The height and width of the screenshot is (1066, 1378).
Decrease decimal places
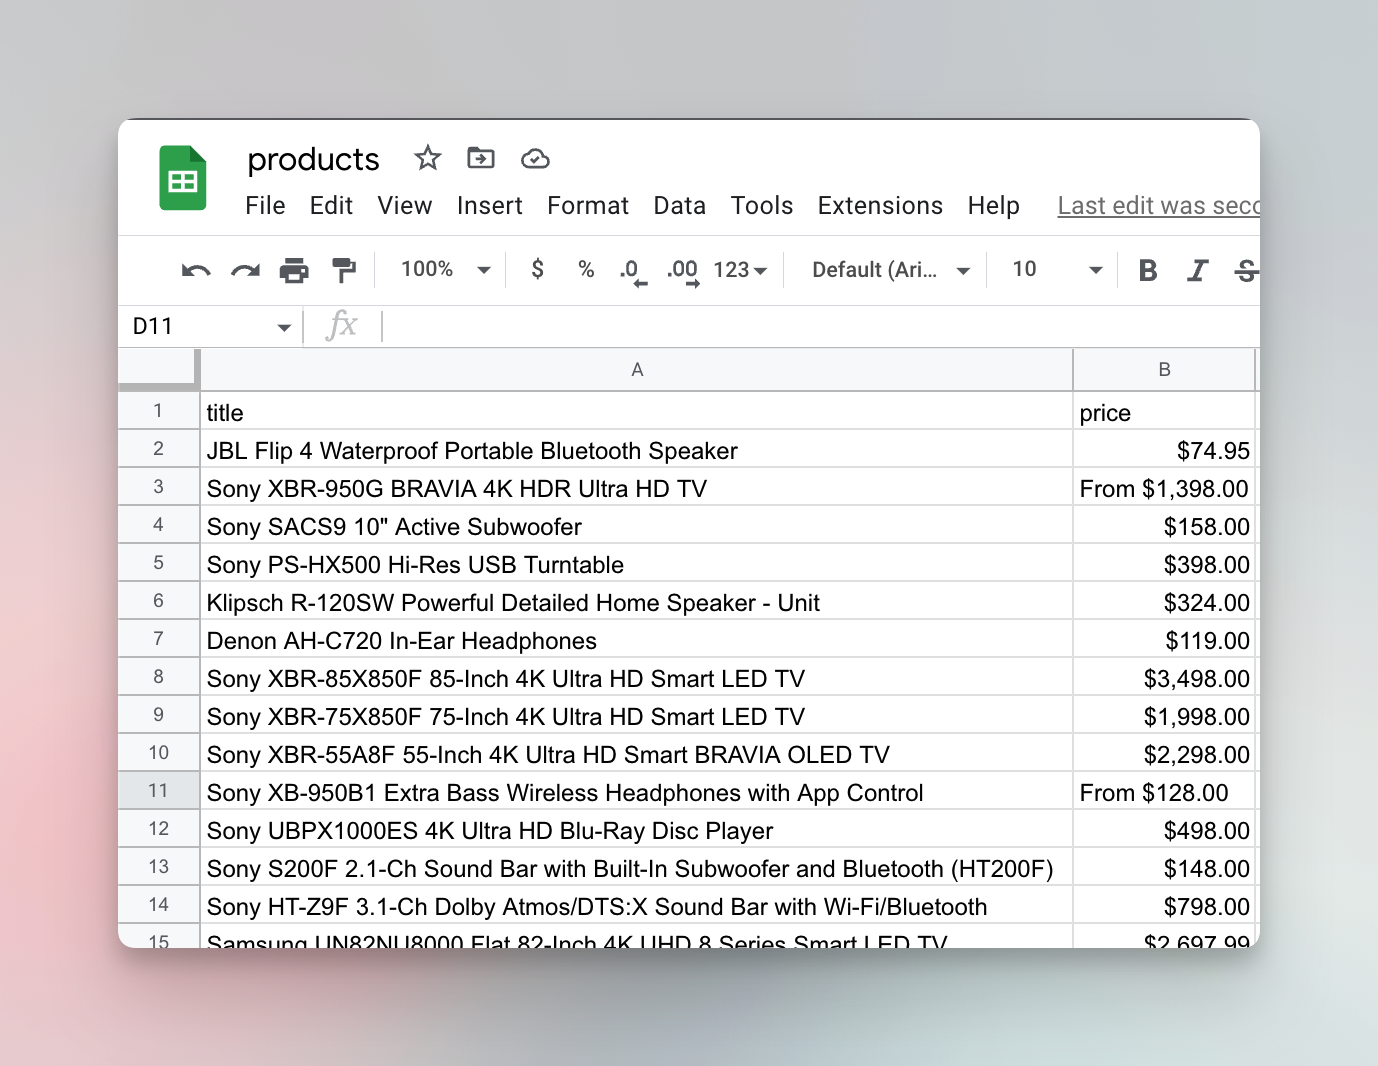632,270
